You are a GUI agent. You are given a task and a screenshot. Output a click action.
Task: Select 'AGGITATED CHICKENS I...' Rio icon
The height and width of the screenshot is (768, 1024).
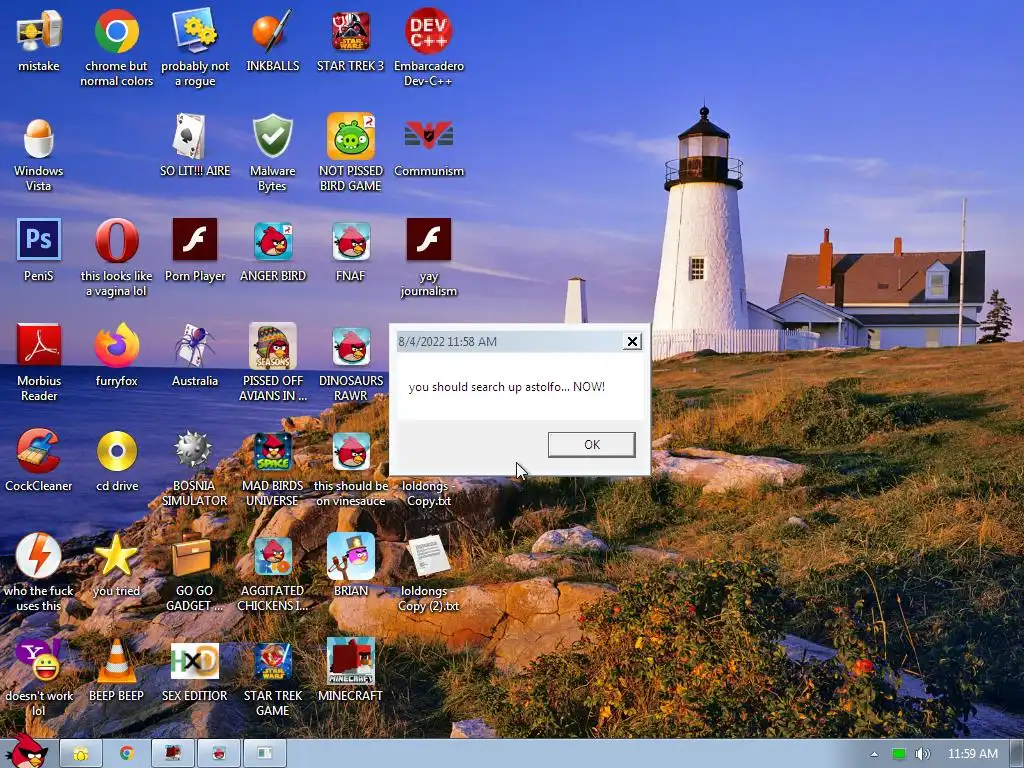[273, 556]
